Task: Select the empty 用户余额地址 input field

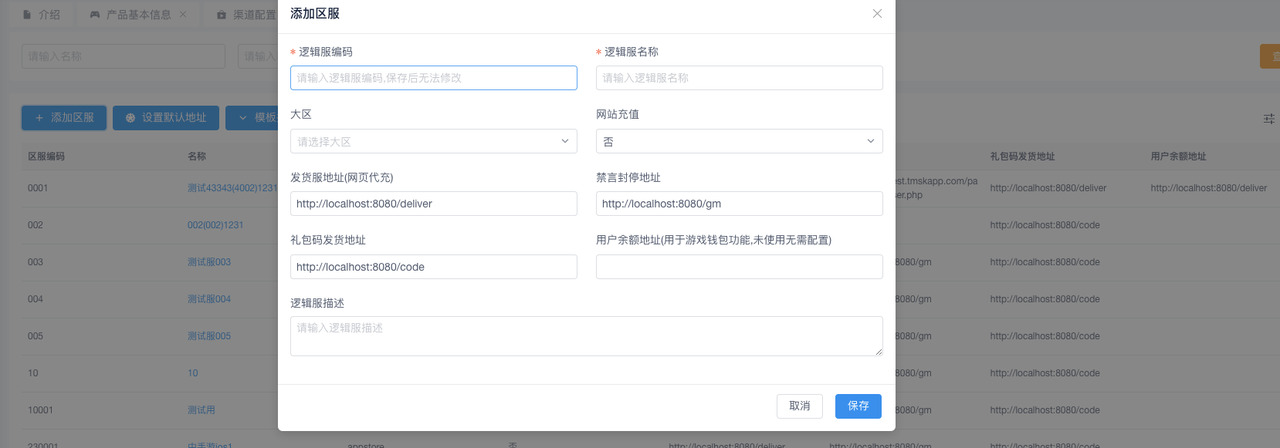Action: click(x=739, y=267)
